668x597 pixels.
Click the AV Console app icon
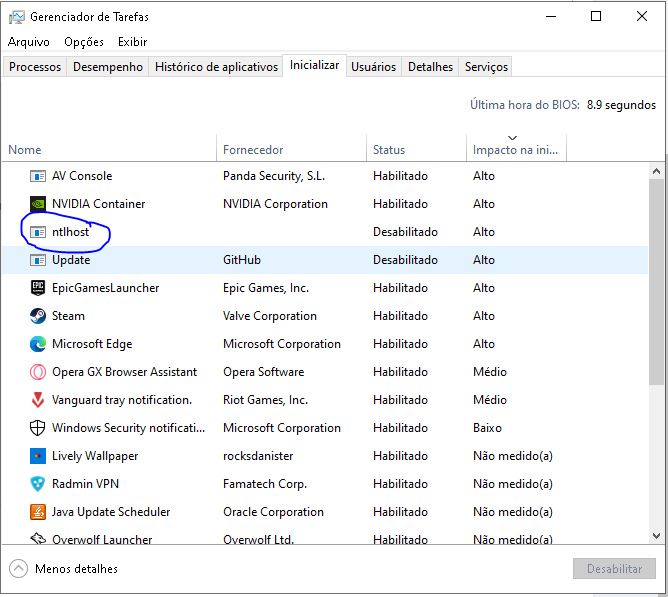tap(38, 176)
